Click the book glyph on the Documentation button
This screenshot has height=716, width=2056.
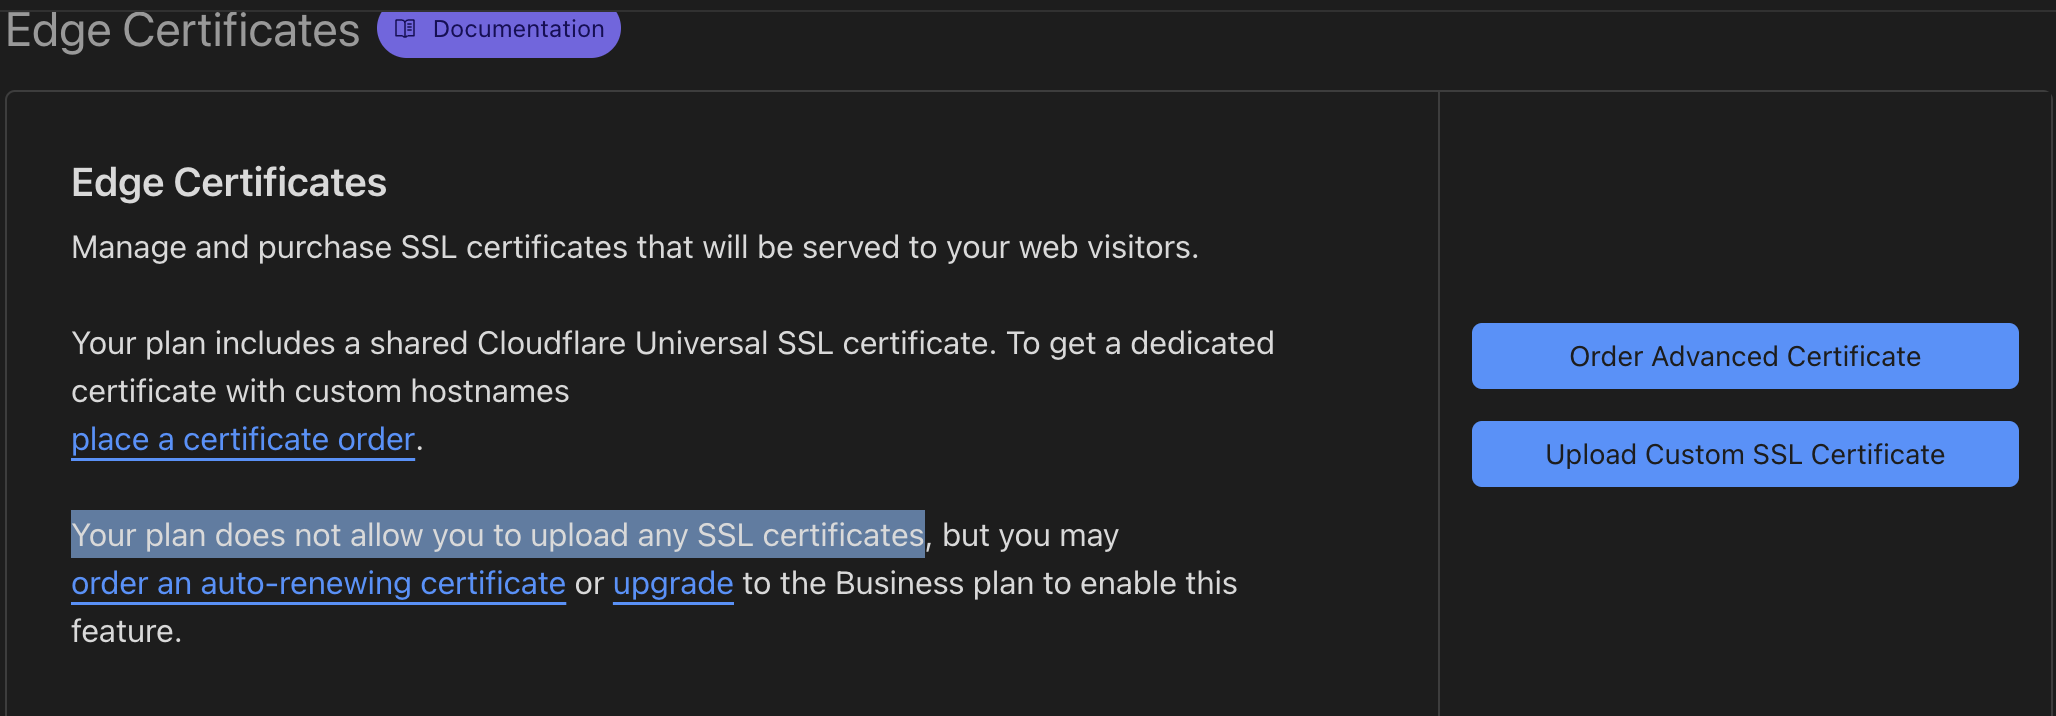coord(405,29)
